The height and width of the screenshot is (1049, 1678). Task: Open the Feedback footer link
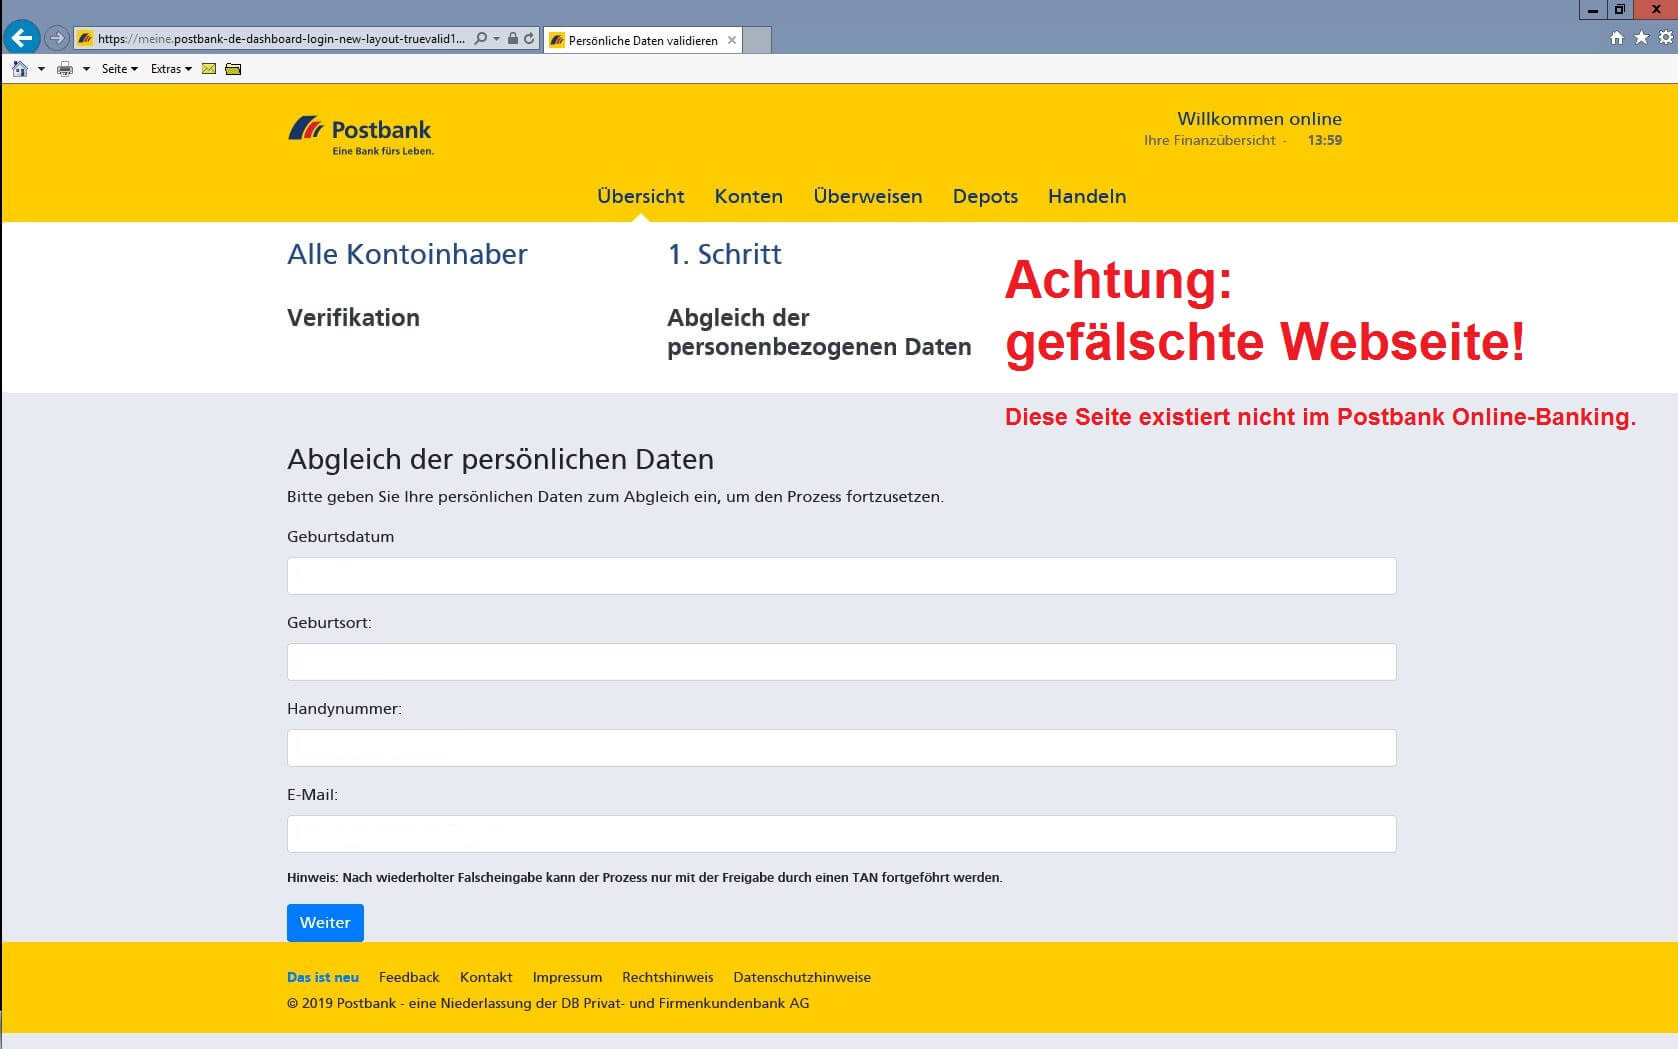[409, 977]
